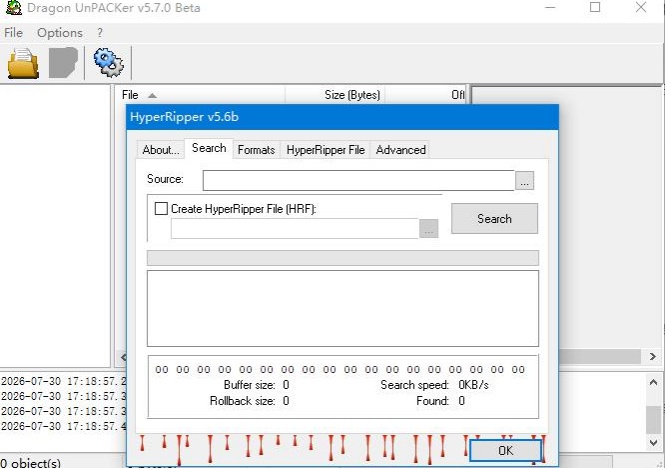This screenshot has width=665, height=468.
Task: Click the HRF file path field
Action: tap(294, 229)
